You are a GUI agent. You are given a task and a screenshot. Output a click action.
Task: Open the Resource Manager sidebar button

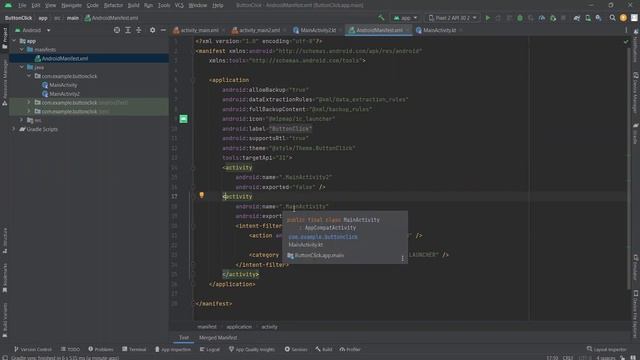point(5,82)
